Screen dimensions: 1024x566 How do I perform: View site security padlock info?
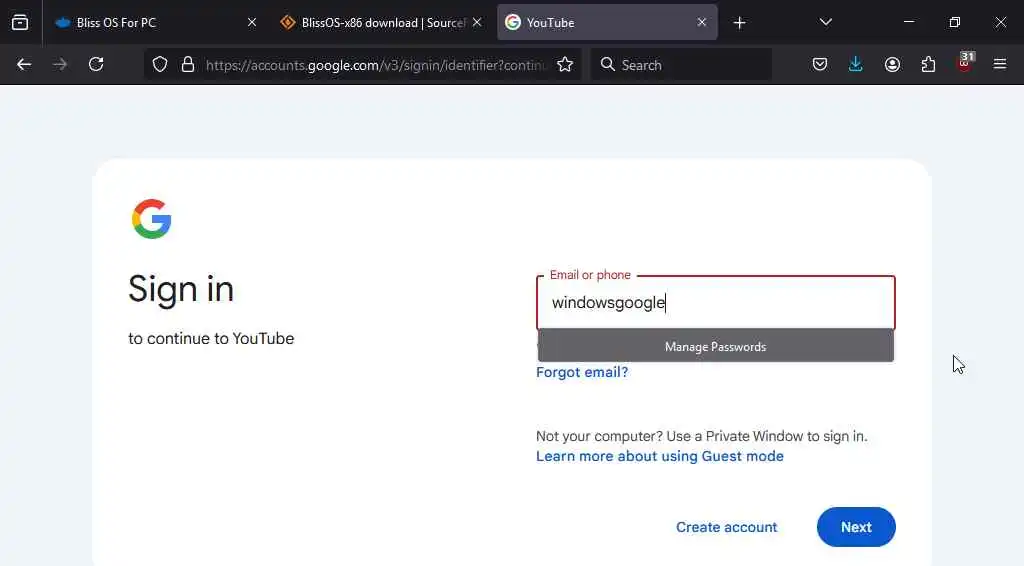point(188,65)
